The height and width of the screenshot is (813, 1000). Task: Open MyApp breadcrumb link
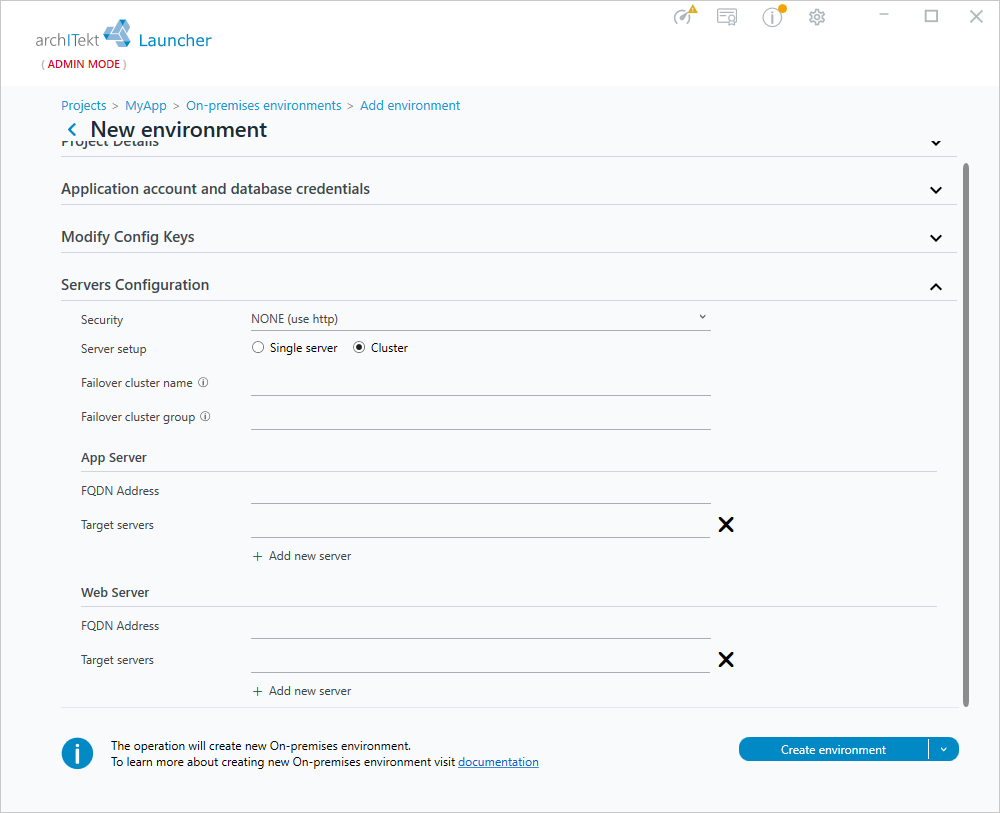(x=145, y=105)
